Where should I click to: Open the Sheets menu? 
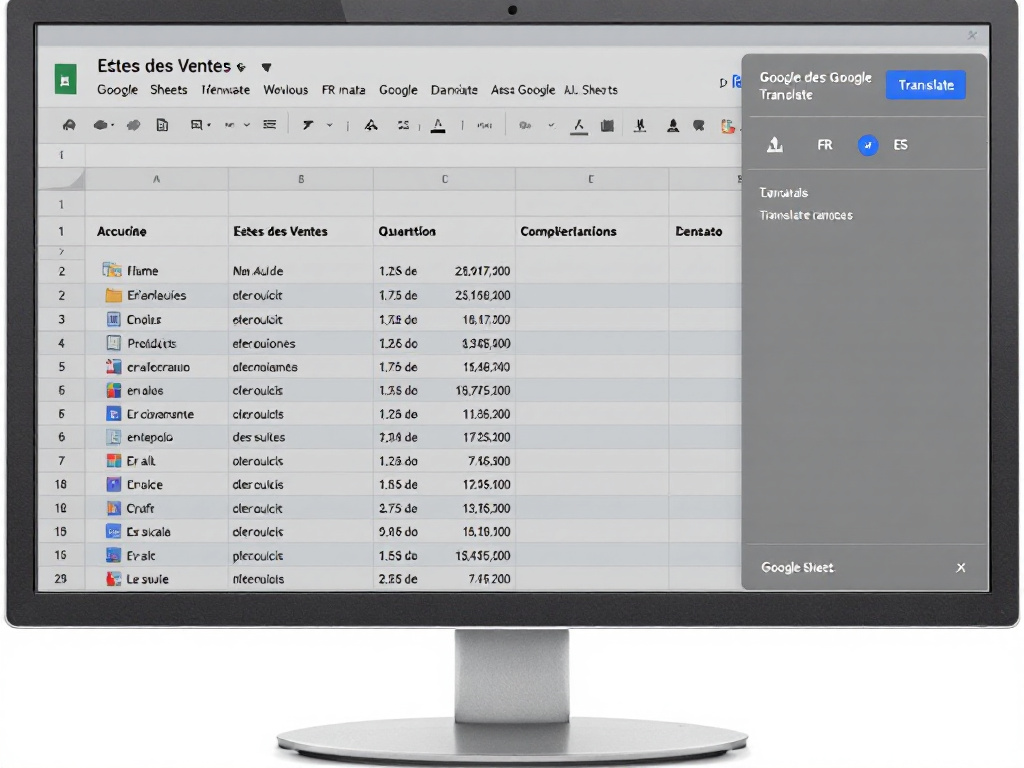(168, 89)
